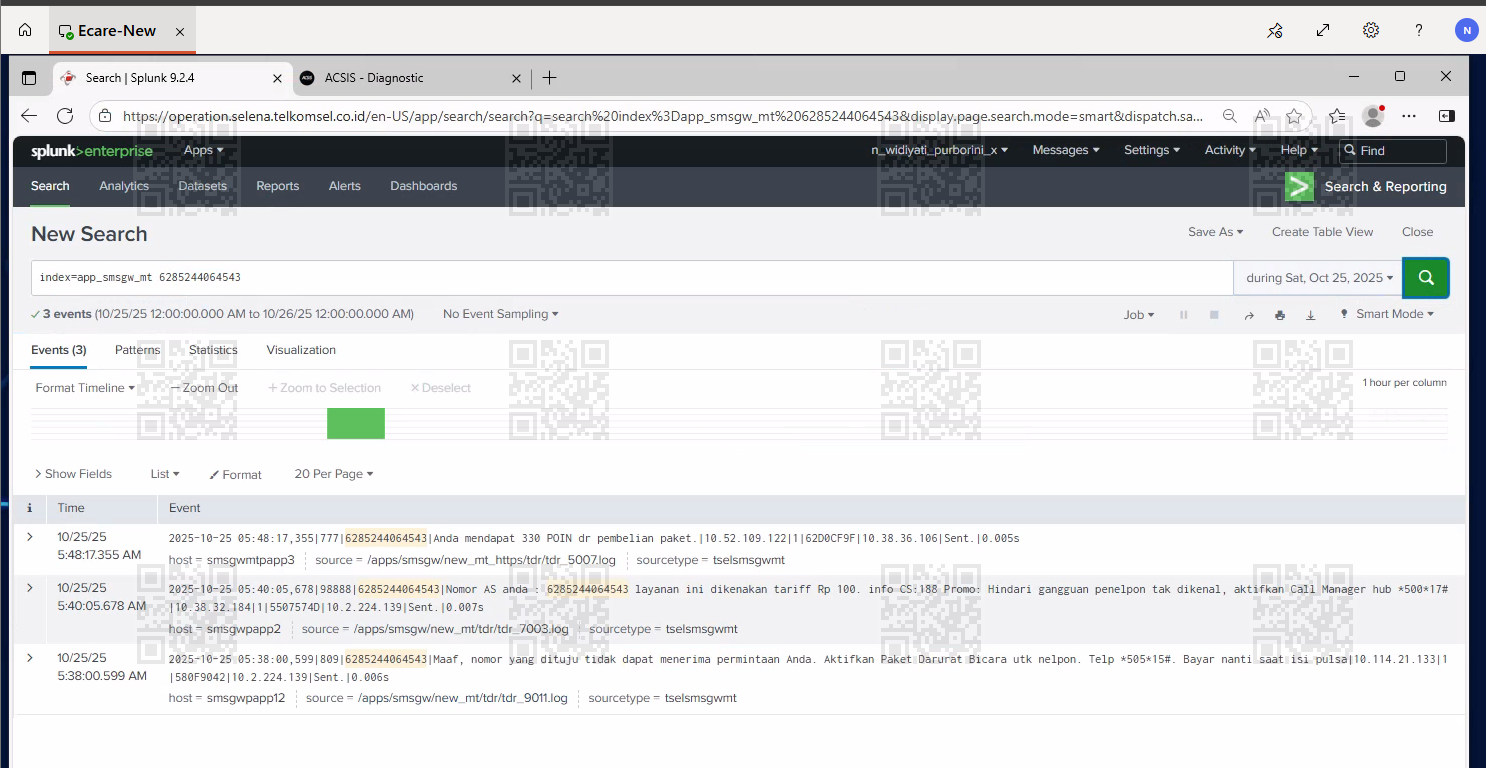Viewport: 1486px width, 768px height.
Task: Toggle the browser sidebar icon
Action: 1447,116
